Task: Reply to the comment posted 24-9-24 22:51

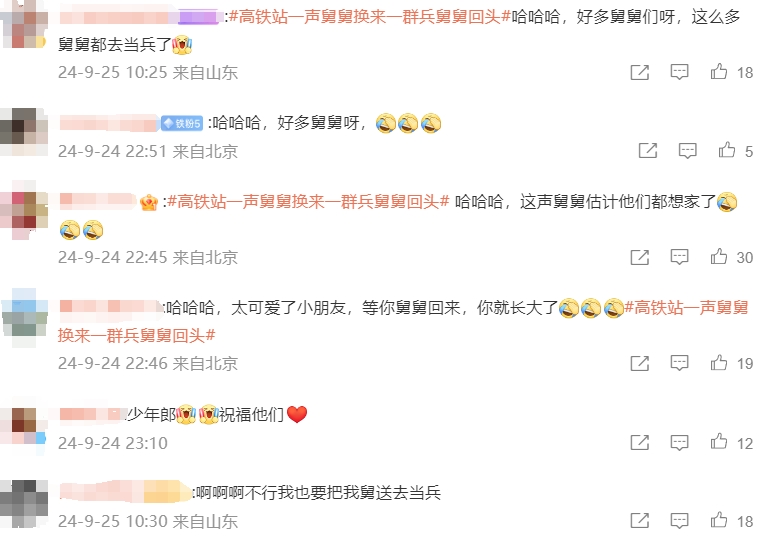Action: (687, 151)
